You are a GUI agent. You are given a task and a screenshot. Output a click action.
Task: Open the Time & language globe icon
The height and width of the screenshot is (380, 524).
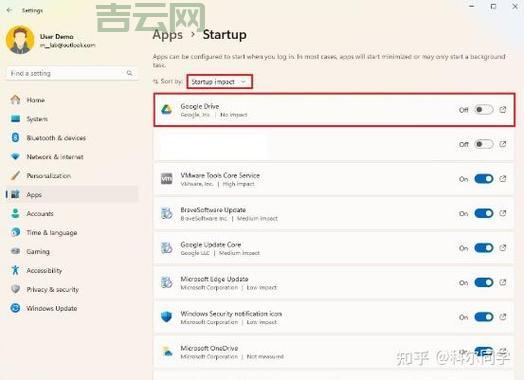click(15, 232)
